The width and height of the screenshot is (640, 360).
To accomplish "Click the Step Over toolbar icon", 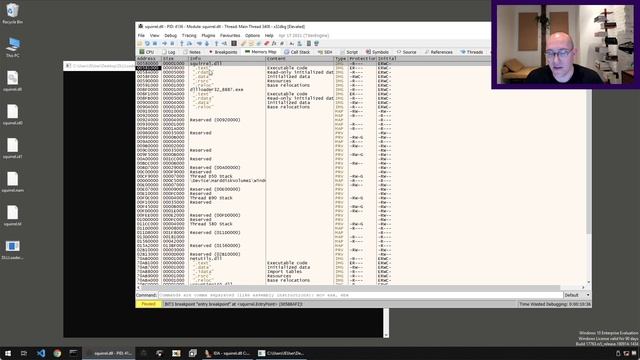I will click(189, 43).
